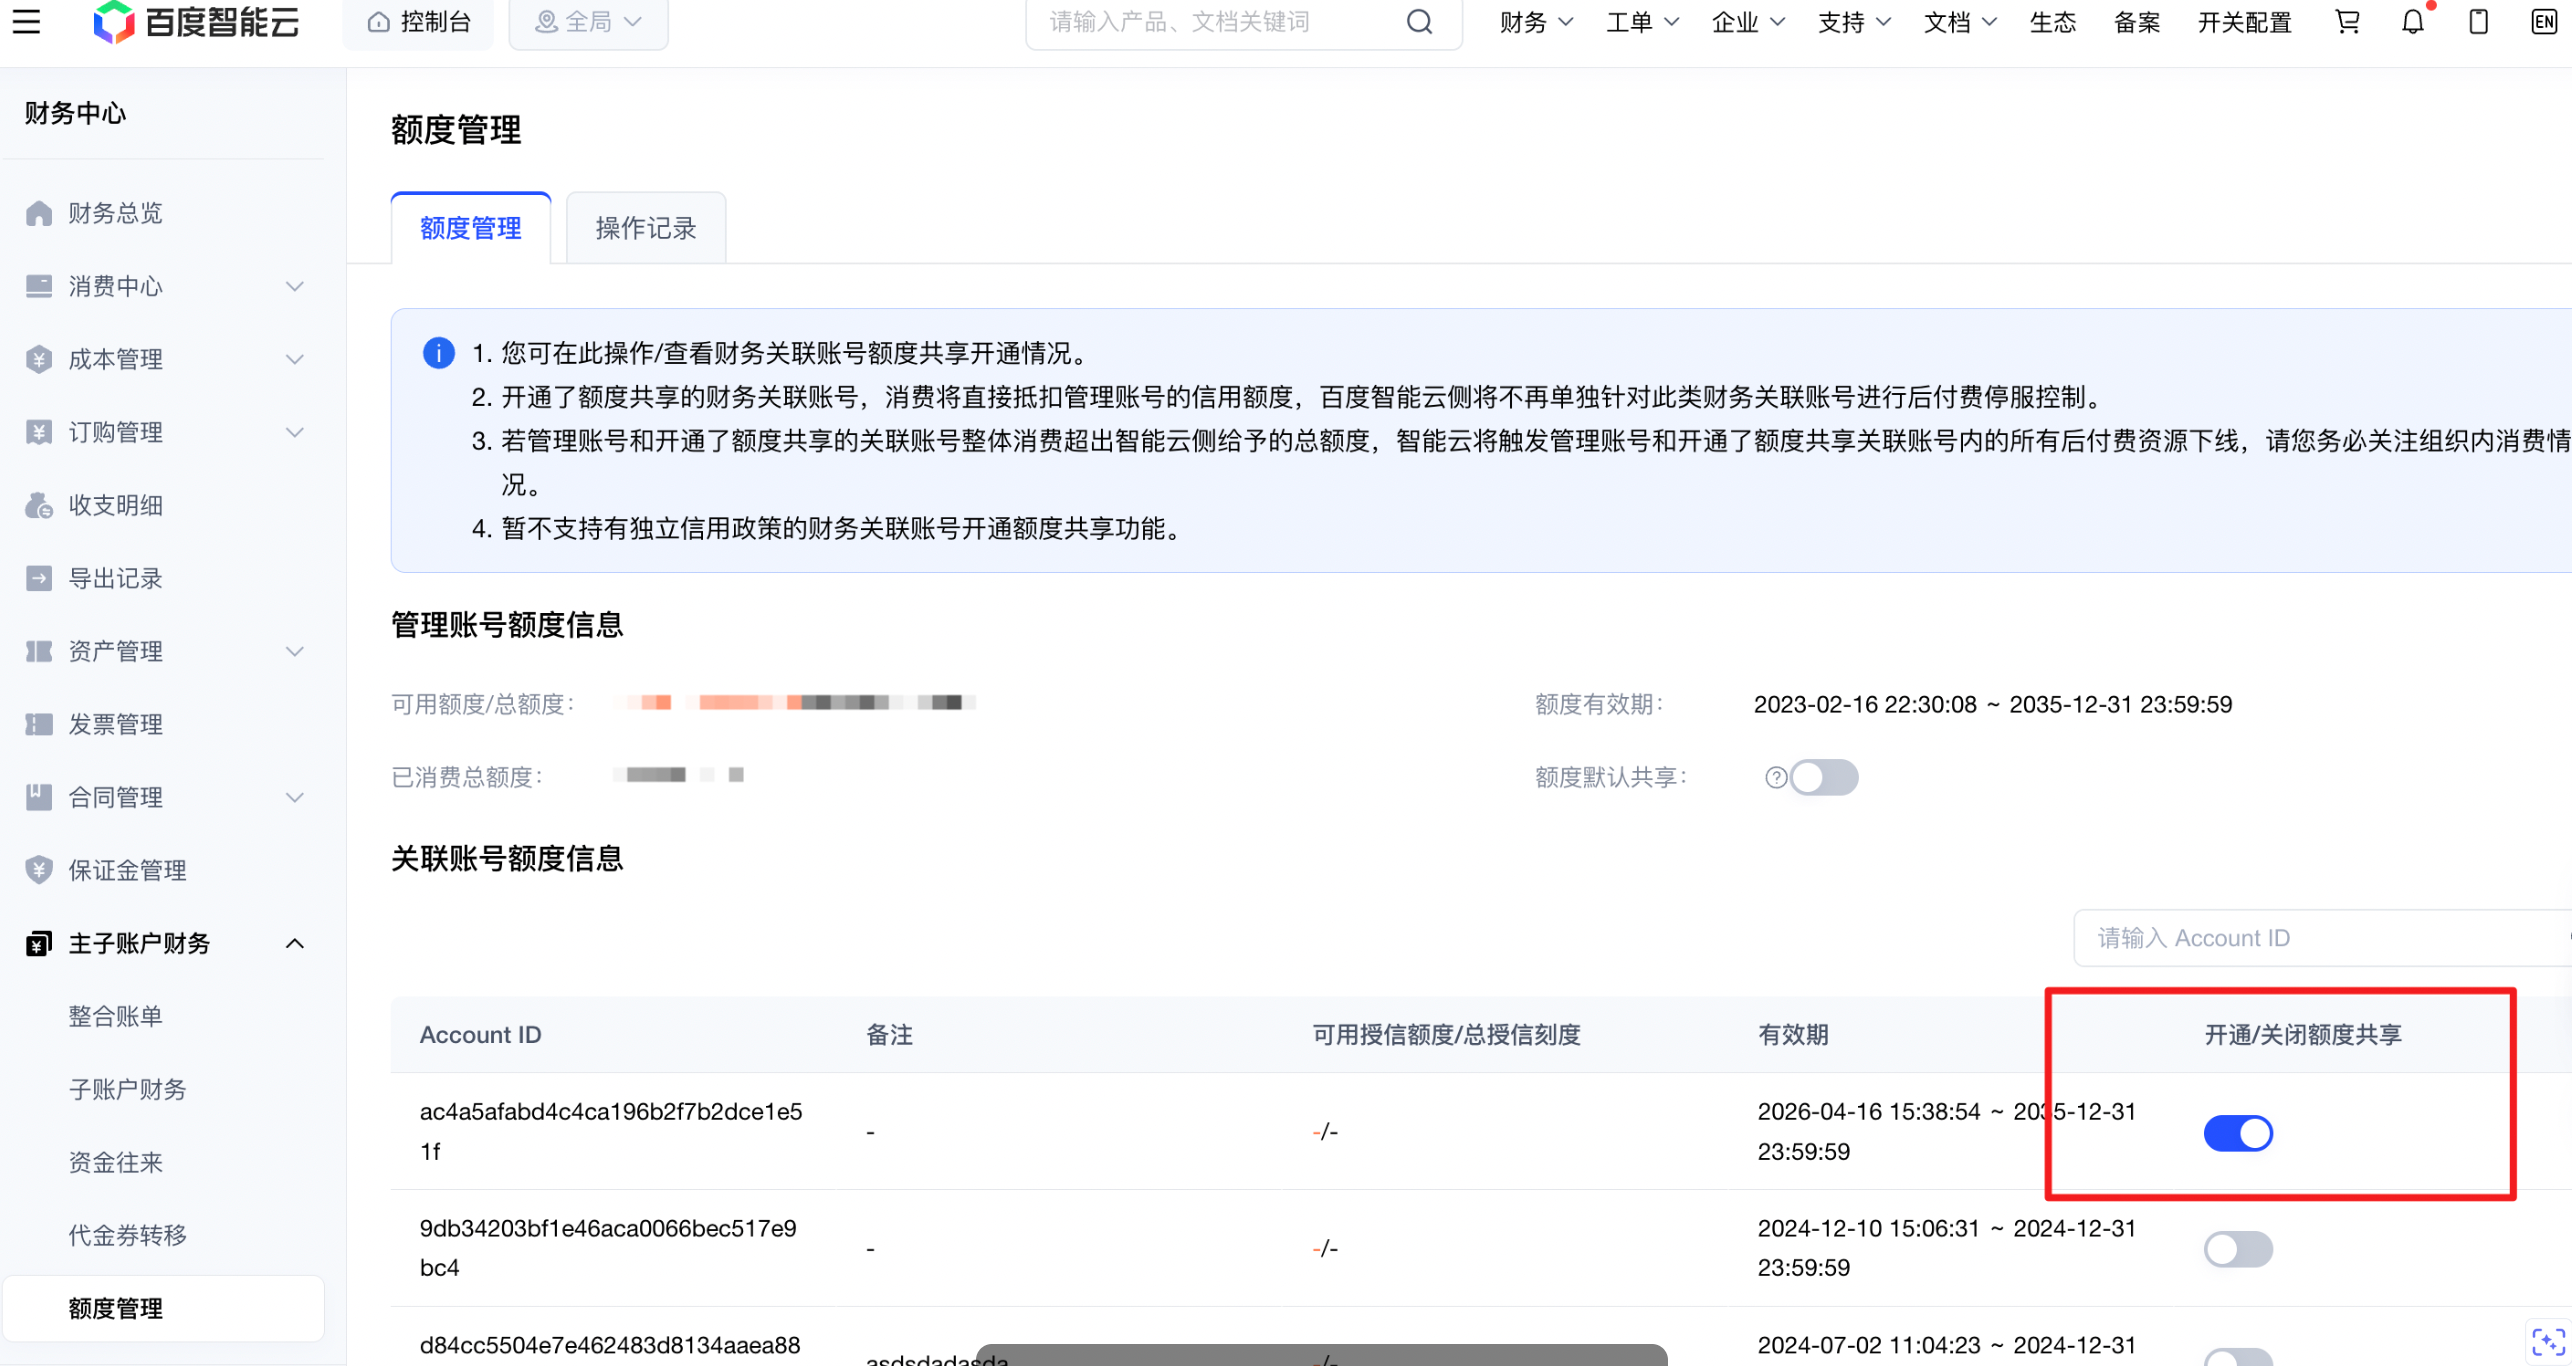Image resolution: width=2572 pixels, height=1366 pixels.
Task: Toggle the 额度默认共享 switch
Action: 1824,777
